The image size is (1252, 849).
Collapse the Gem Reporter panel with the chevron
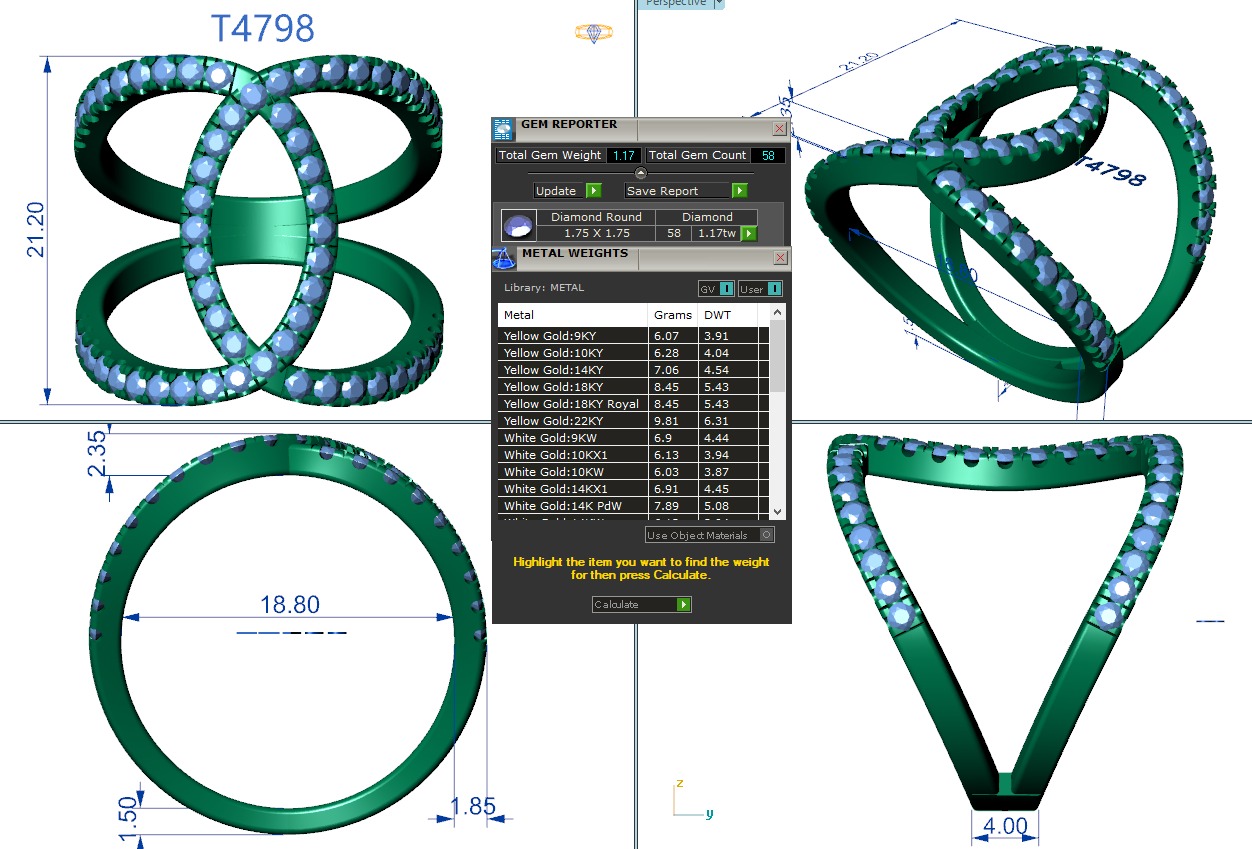tap(641, 173)
